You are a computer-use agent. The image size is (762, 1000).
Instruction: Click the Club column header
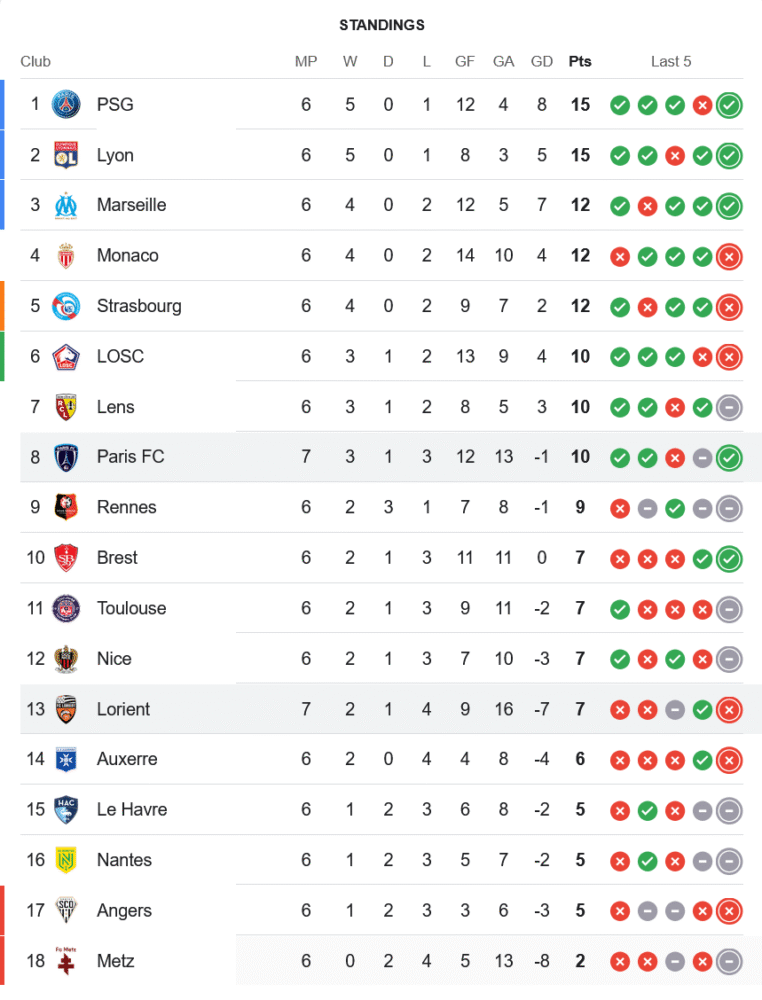[35, 61]
